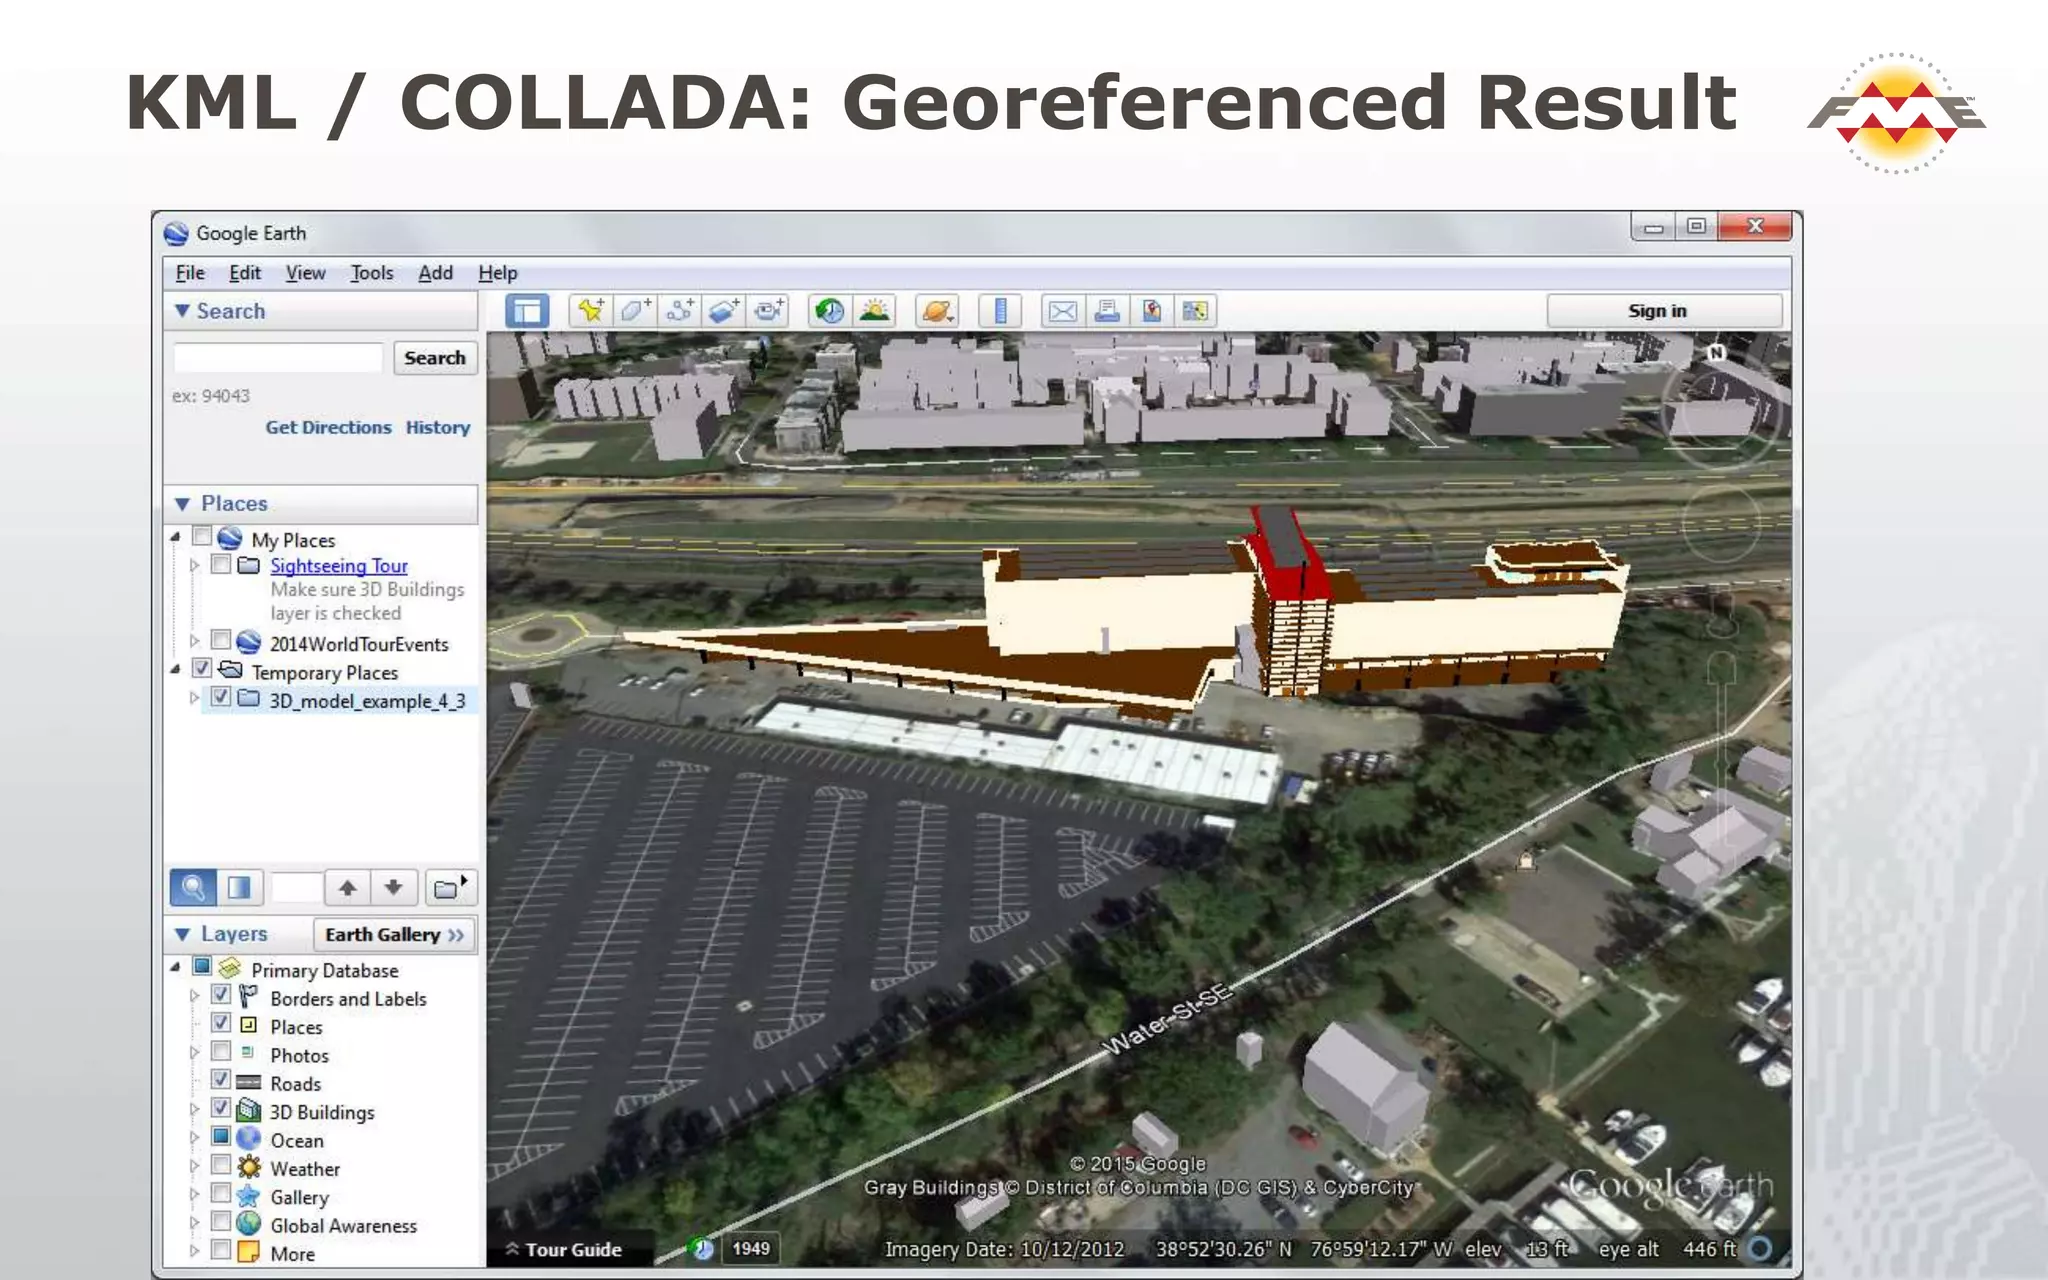The image size is (2048, 1280).
Task: Expand the 3D Buildings layer node
Action: coord(194,1110)
